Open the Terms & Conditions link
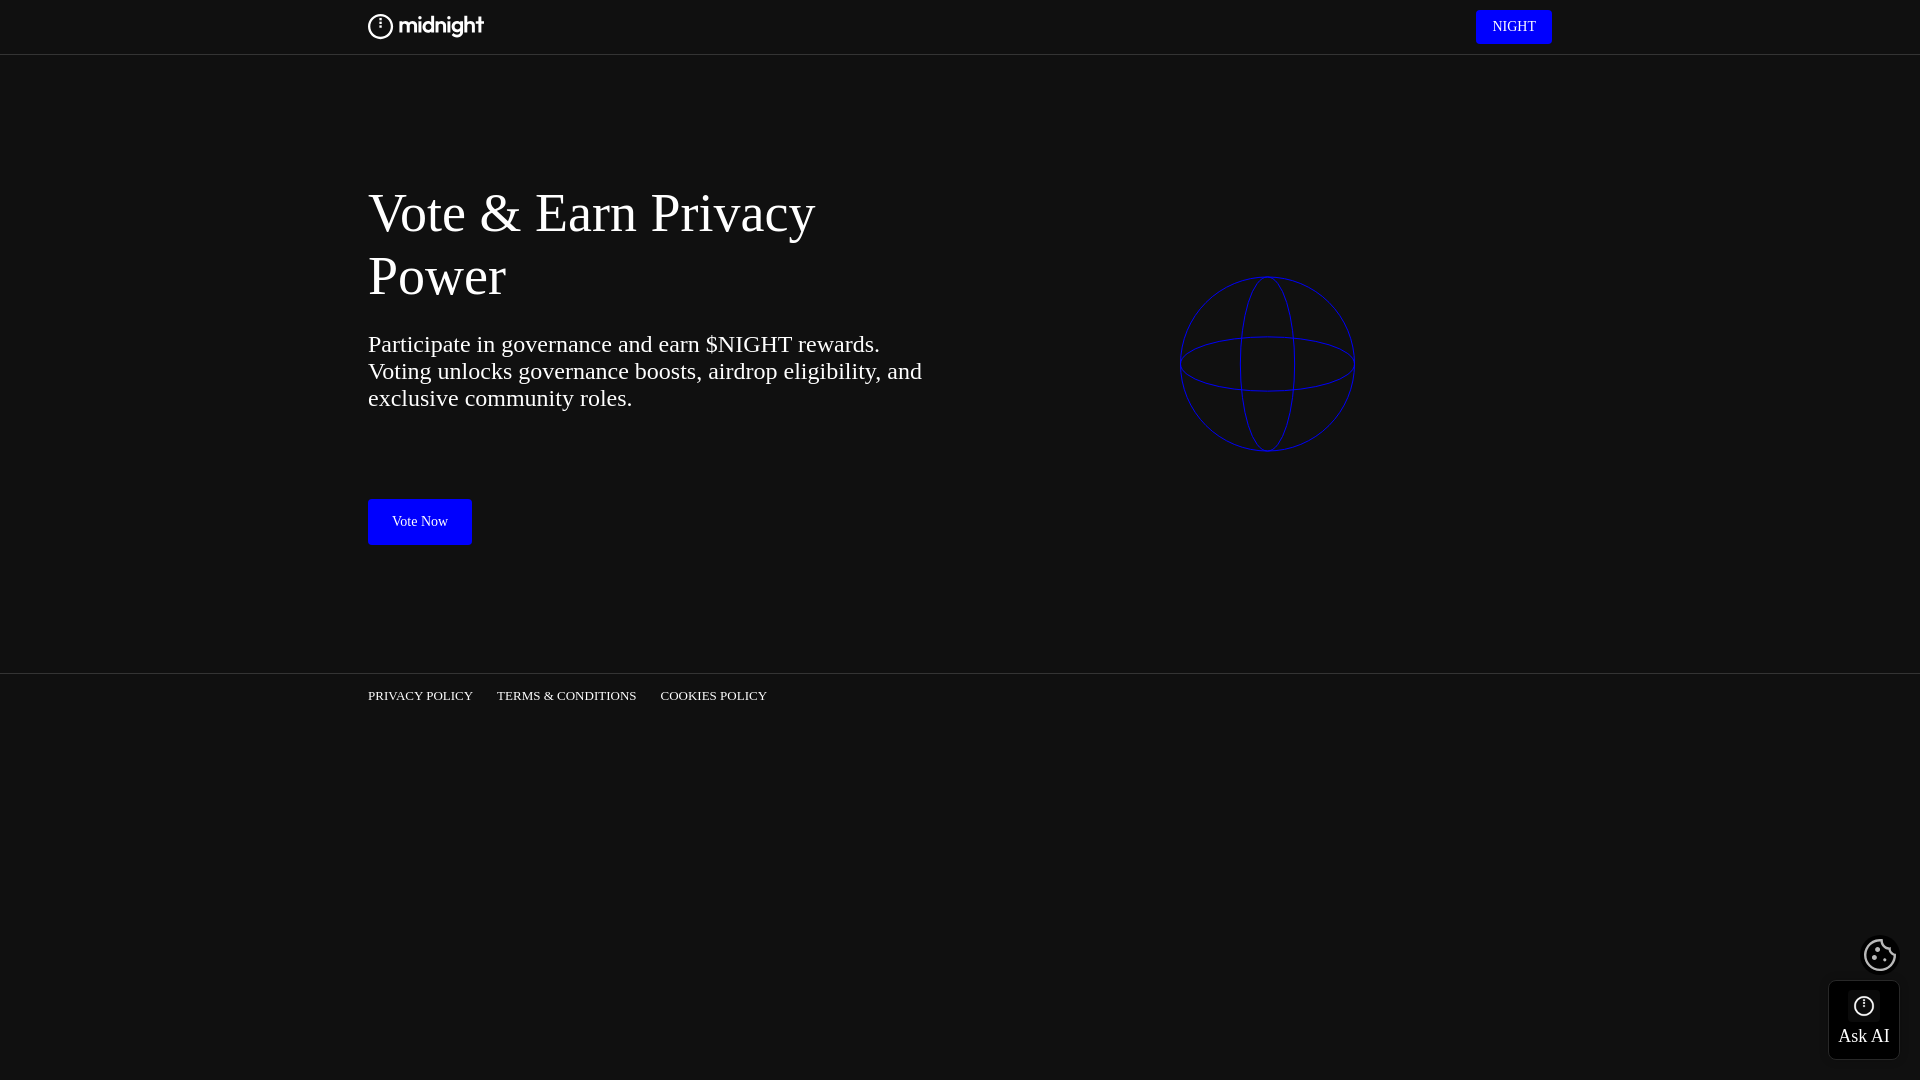This screenshot has width=1920, height=1080. coord(566,696)
